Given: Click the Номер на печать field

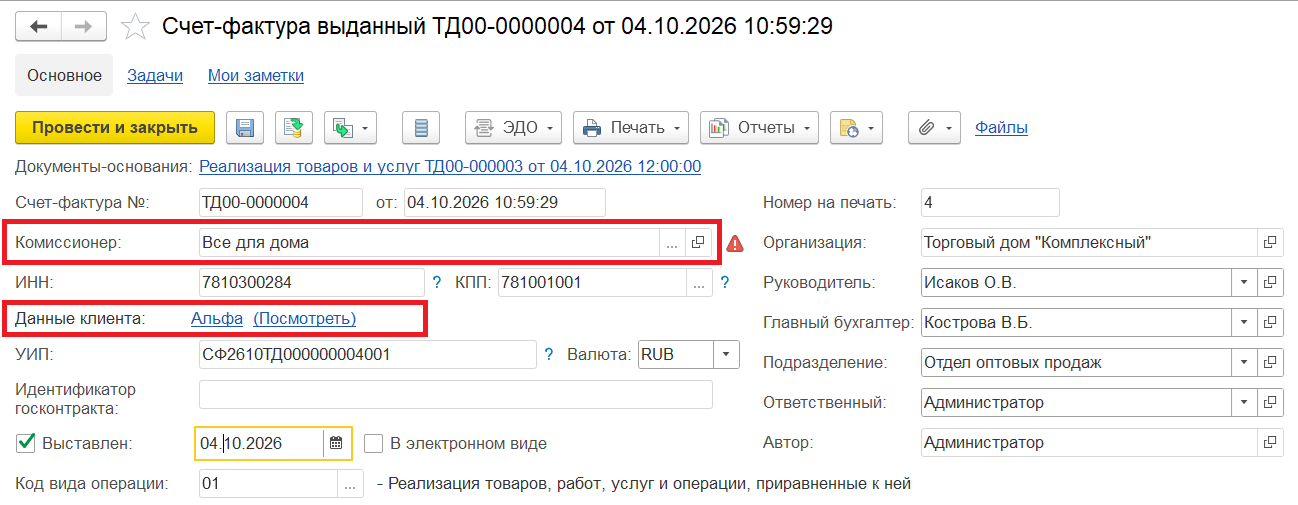Looking at the screenshot, I should 990,202.
